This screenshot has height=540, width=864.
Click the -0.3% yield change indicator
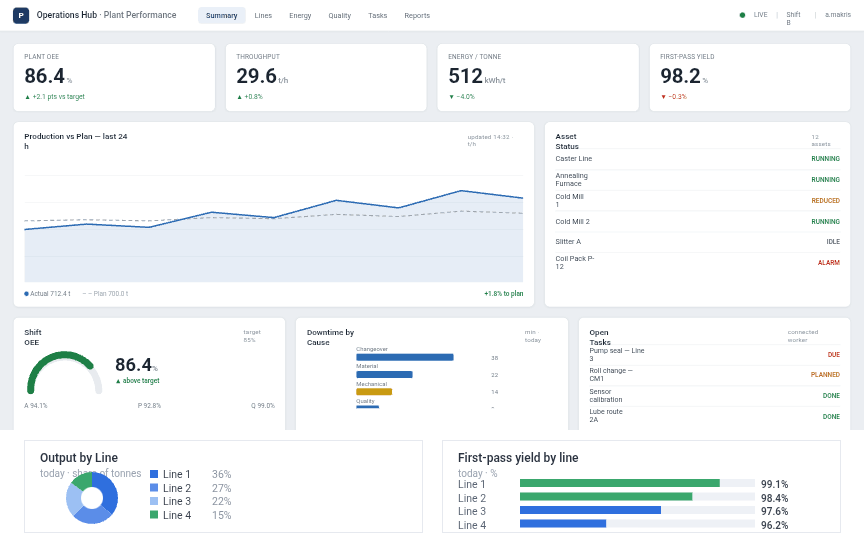[x=673, y=96]
